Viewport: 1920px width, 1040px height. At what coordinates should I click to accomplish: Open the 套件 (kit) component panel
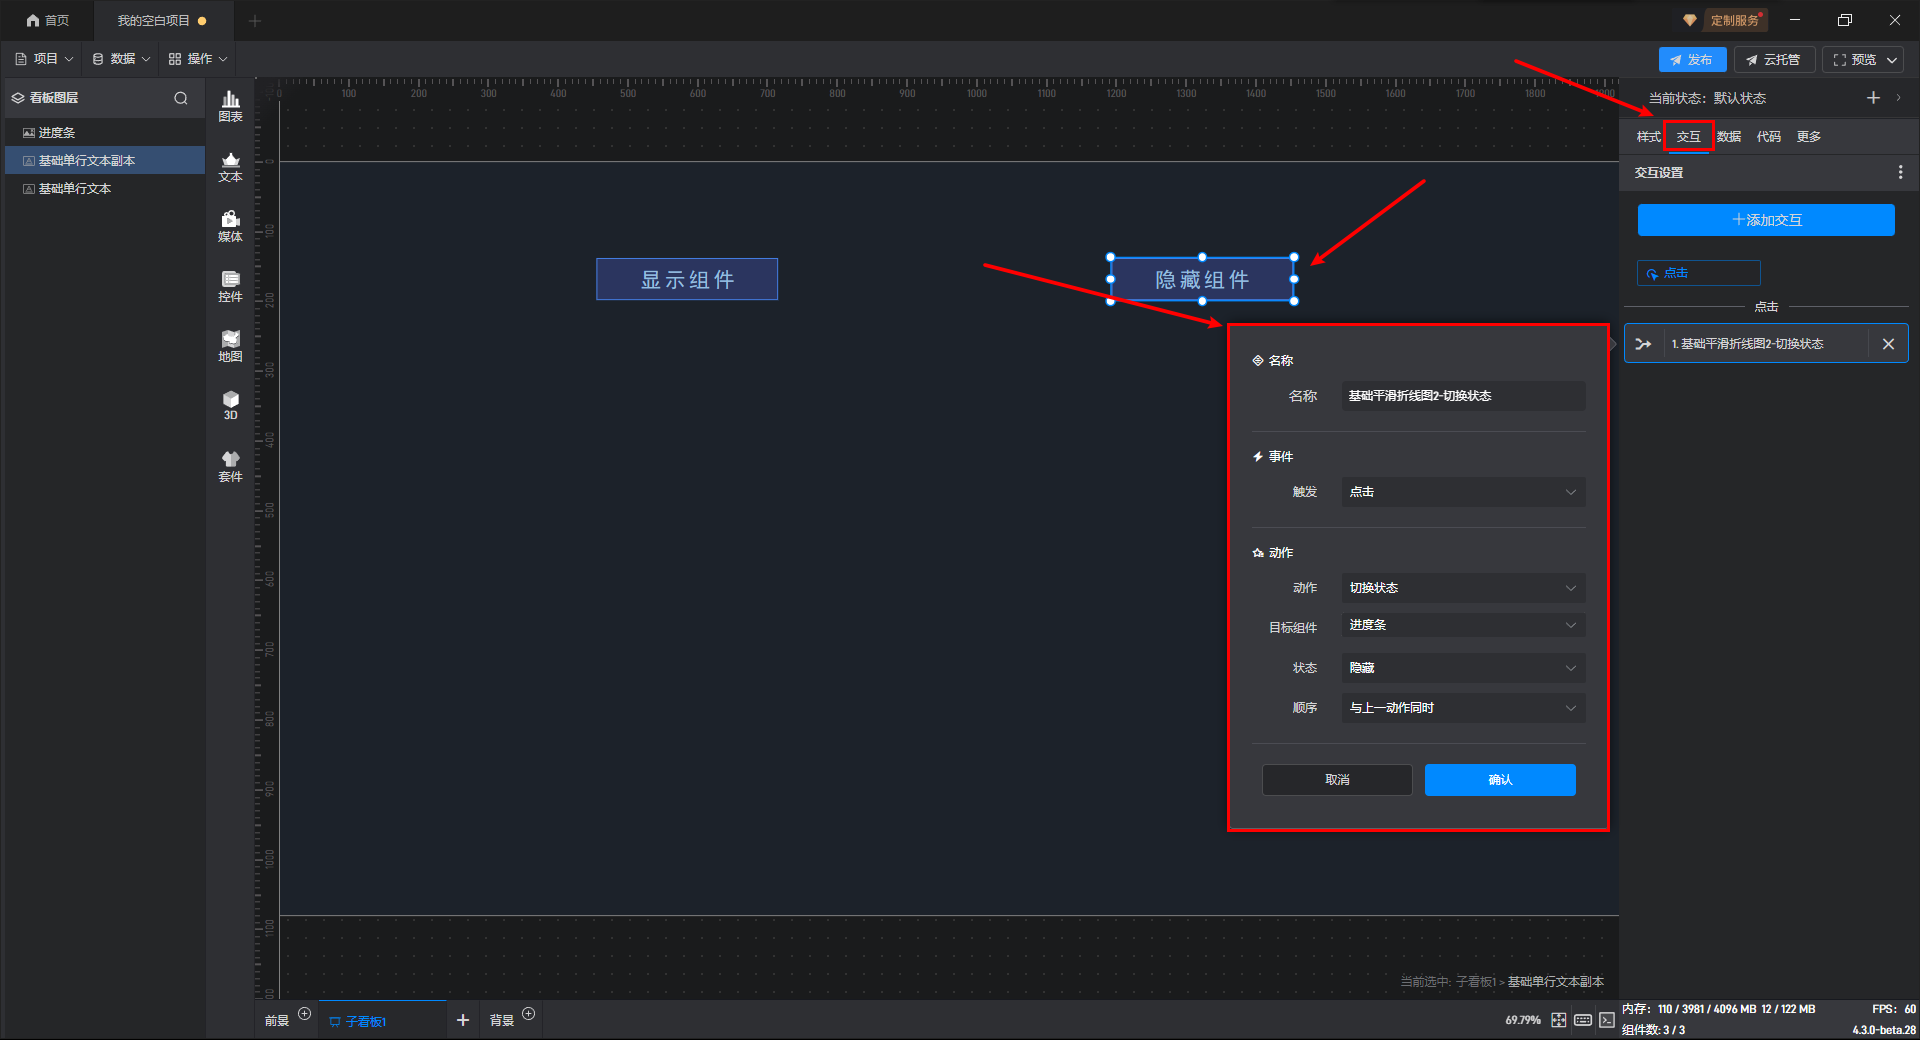pos(230,466)
